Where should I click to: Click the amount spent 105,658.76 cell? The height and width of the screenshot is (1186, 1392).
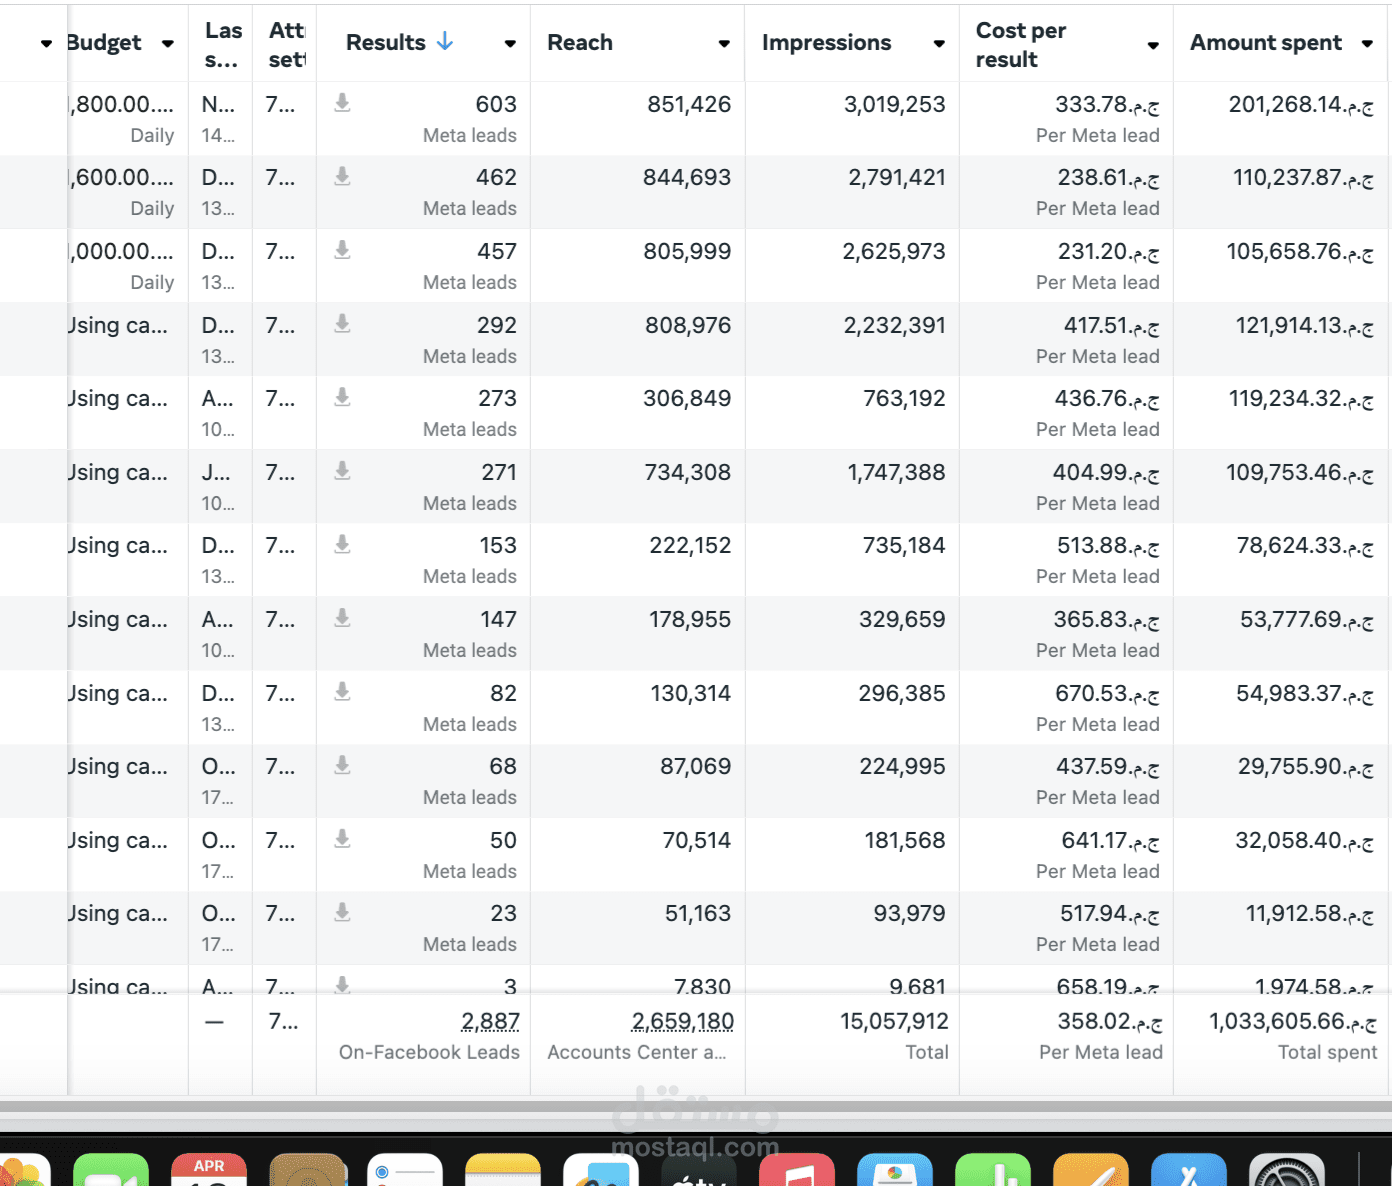point(1300,251)
